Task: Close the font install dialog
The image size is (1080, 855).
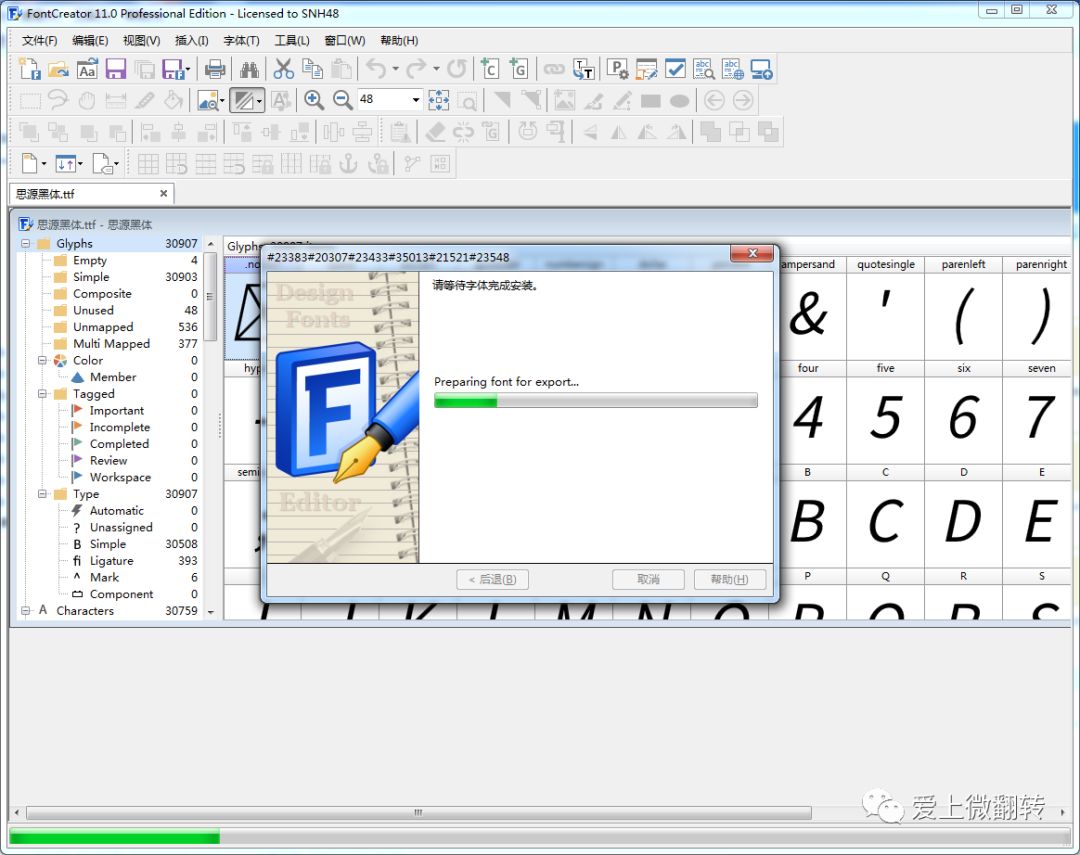Action: point(752,254)
